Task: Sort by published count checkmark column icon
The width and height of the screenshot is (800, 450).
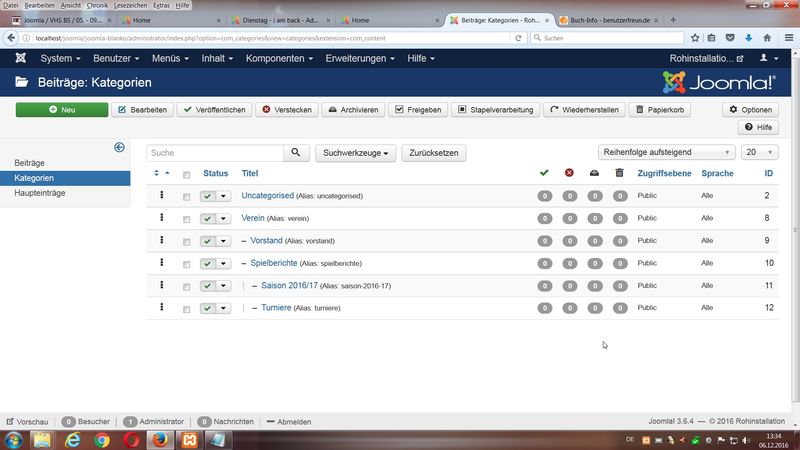Action: (x=544, y=173)
